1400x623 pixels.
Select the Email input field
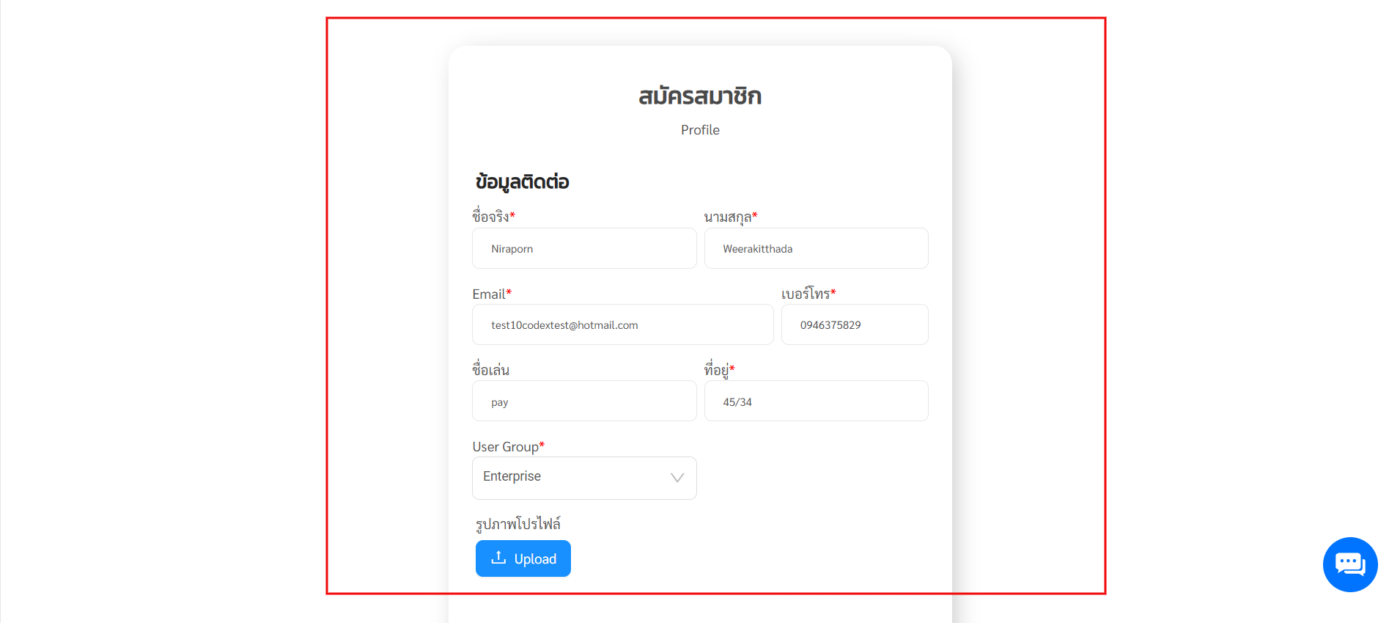point(622,325)
